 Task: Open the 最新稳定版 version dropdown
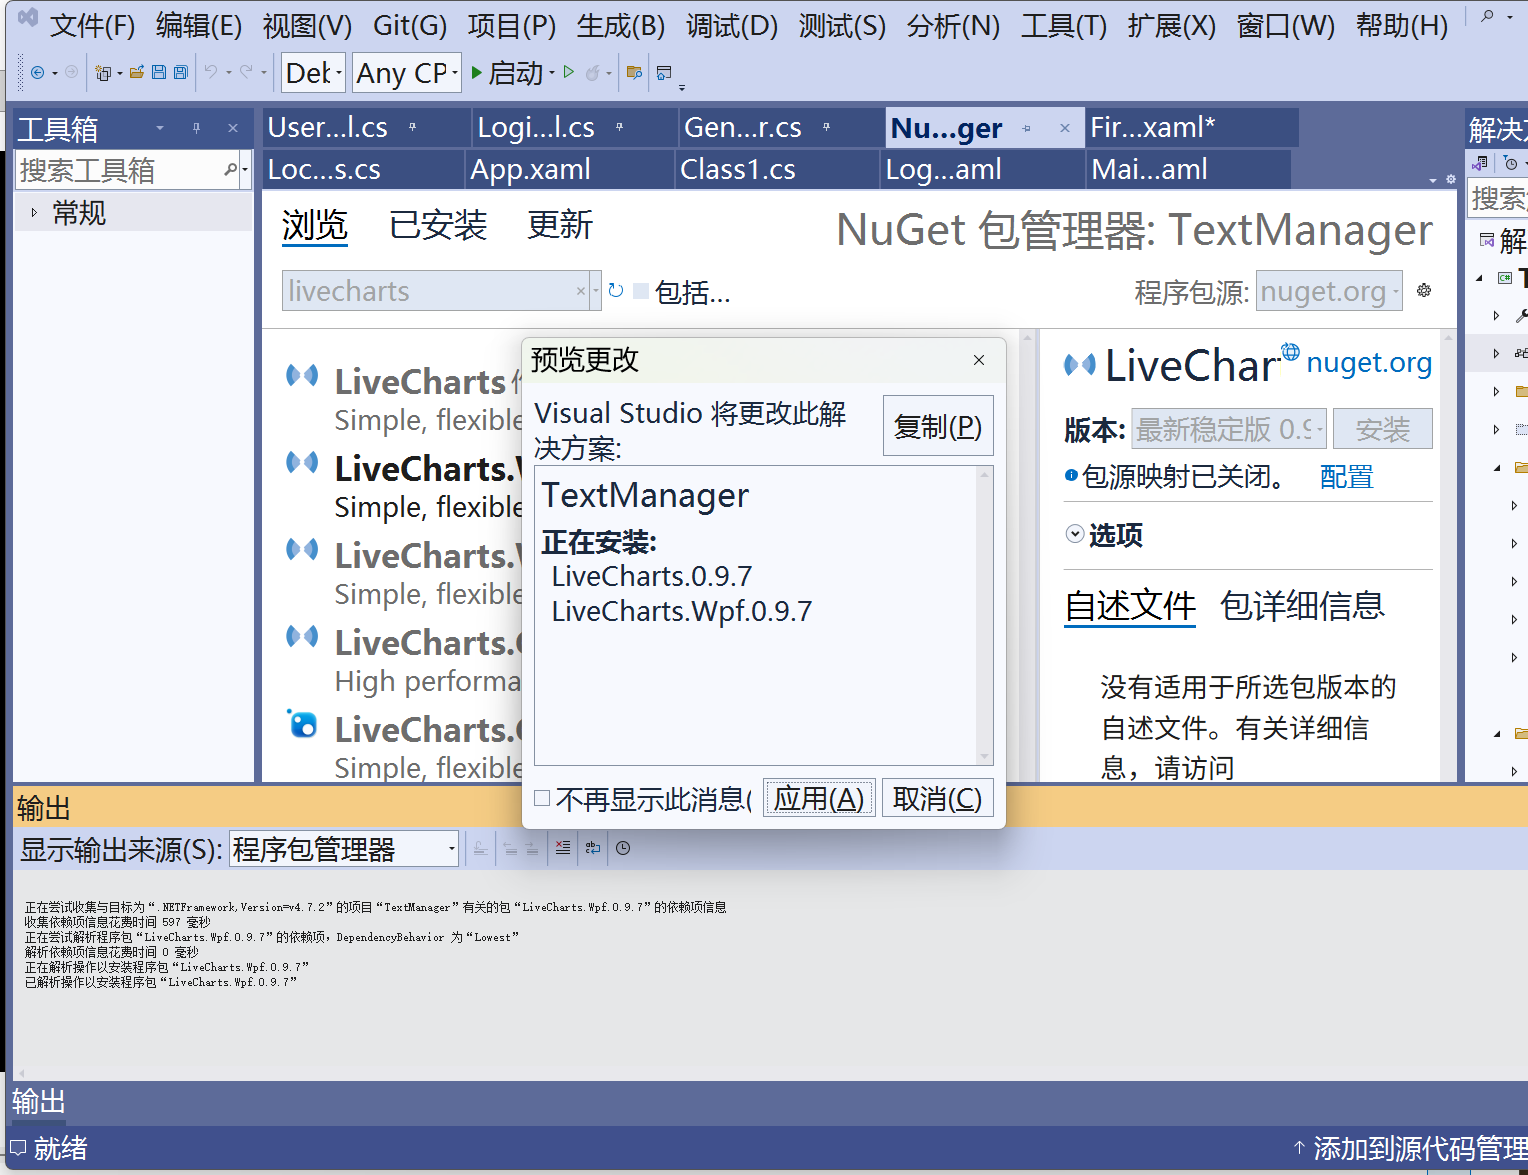click(1229, 429)
